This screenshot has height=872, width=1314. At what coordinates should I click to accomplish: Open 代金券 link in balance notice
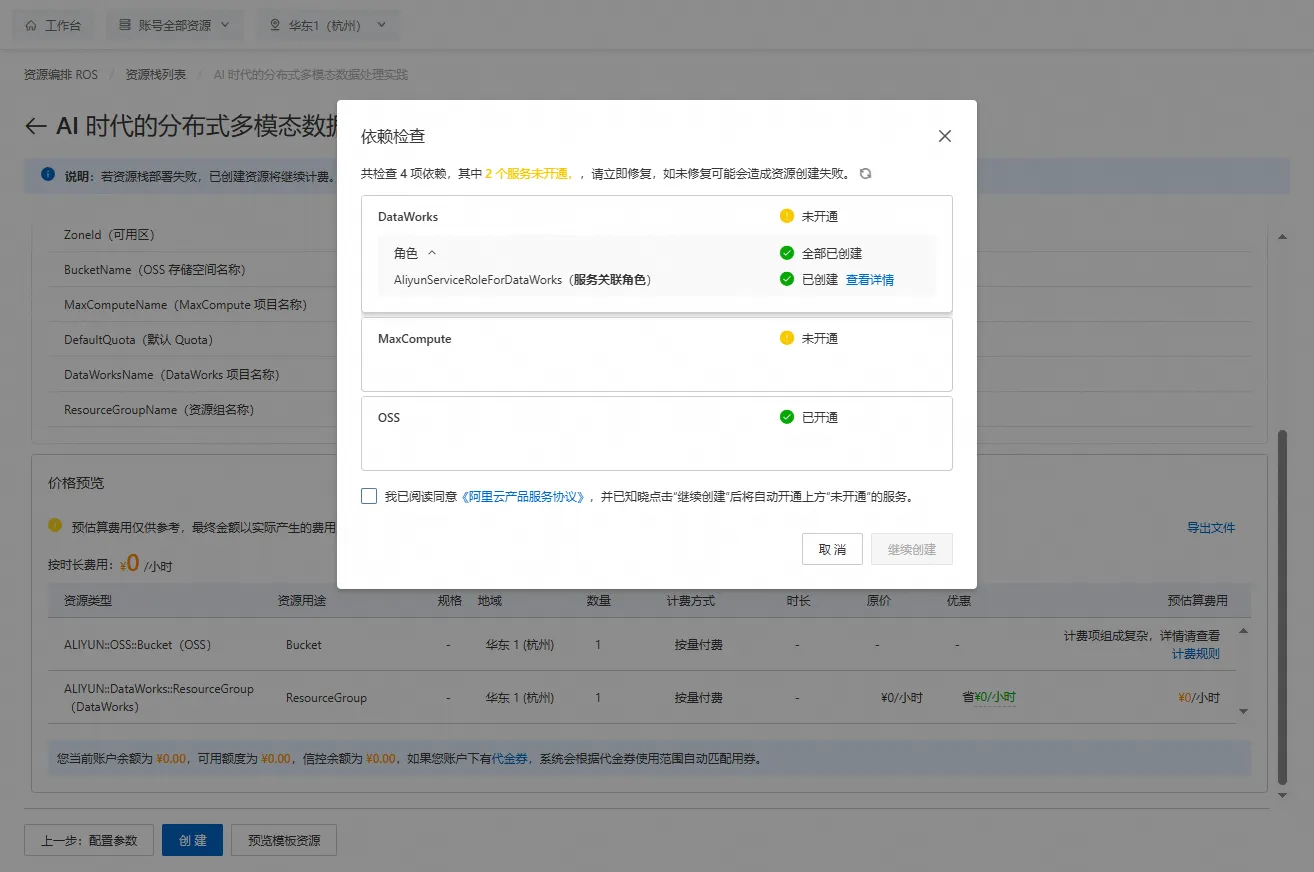[x=509, y=759]
